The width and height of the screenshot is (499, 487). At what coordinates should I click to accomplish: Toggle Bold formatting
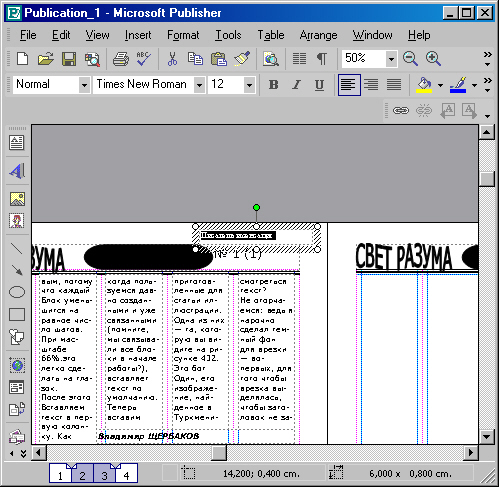(x=273, y=85)
